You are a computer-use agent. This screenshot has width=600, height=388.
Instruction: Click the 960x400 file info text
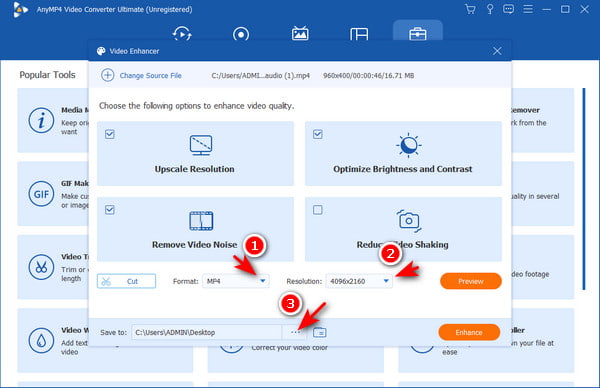[x=368, y=76]
